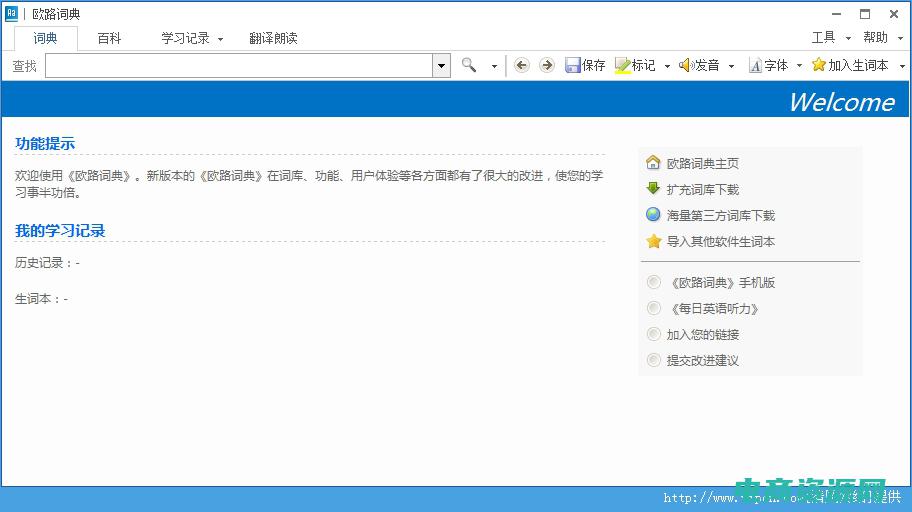The width and height of the screenshot is (912, 512).
Task: Click the 保存 button label
Action: click(594, 65)
